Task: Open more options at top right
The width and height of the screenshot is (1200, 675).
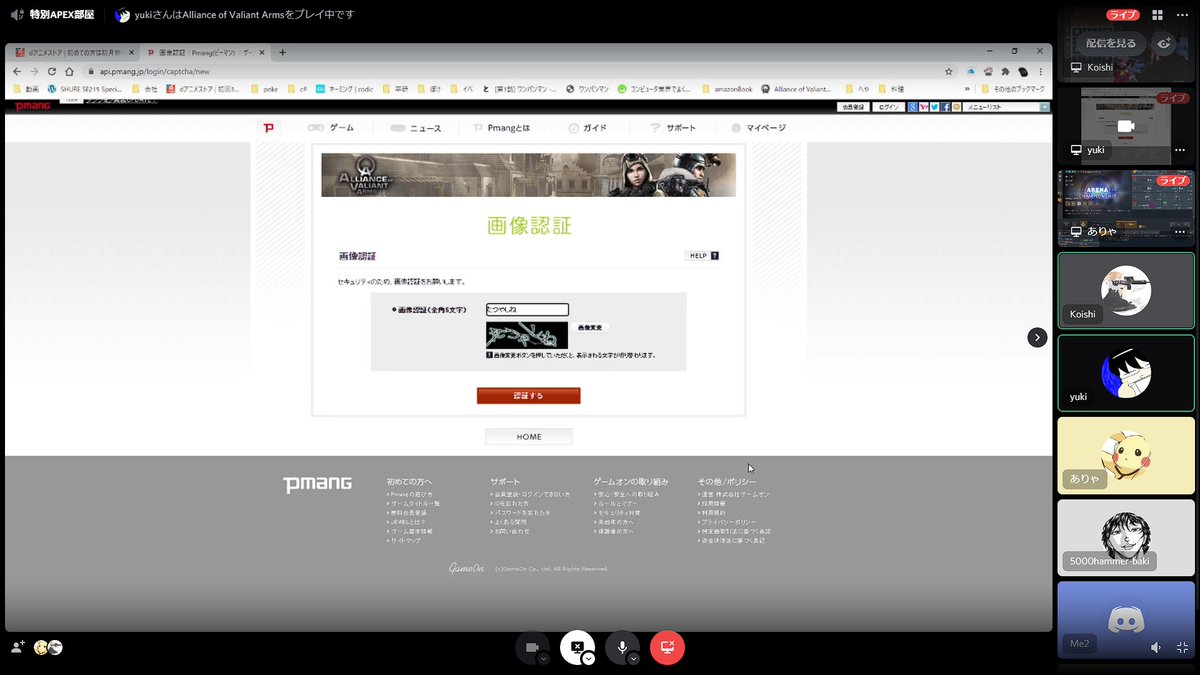Action: tap(1181, 15)
